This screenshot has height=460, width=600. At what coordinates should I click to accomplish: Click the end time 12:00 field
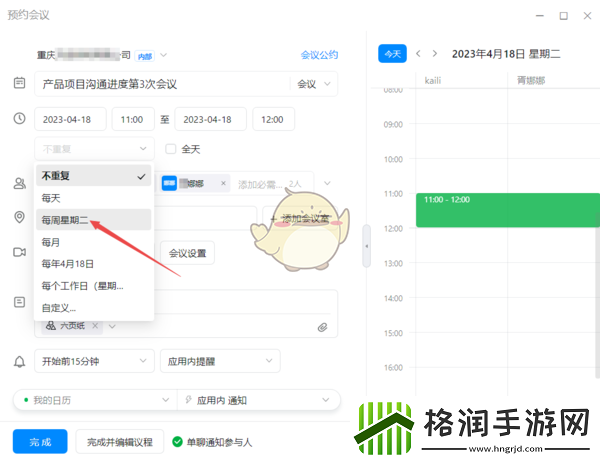[x=273, y=119]
